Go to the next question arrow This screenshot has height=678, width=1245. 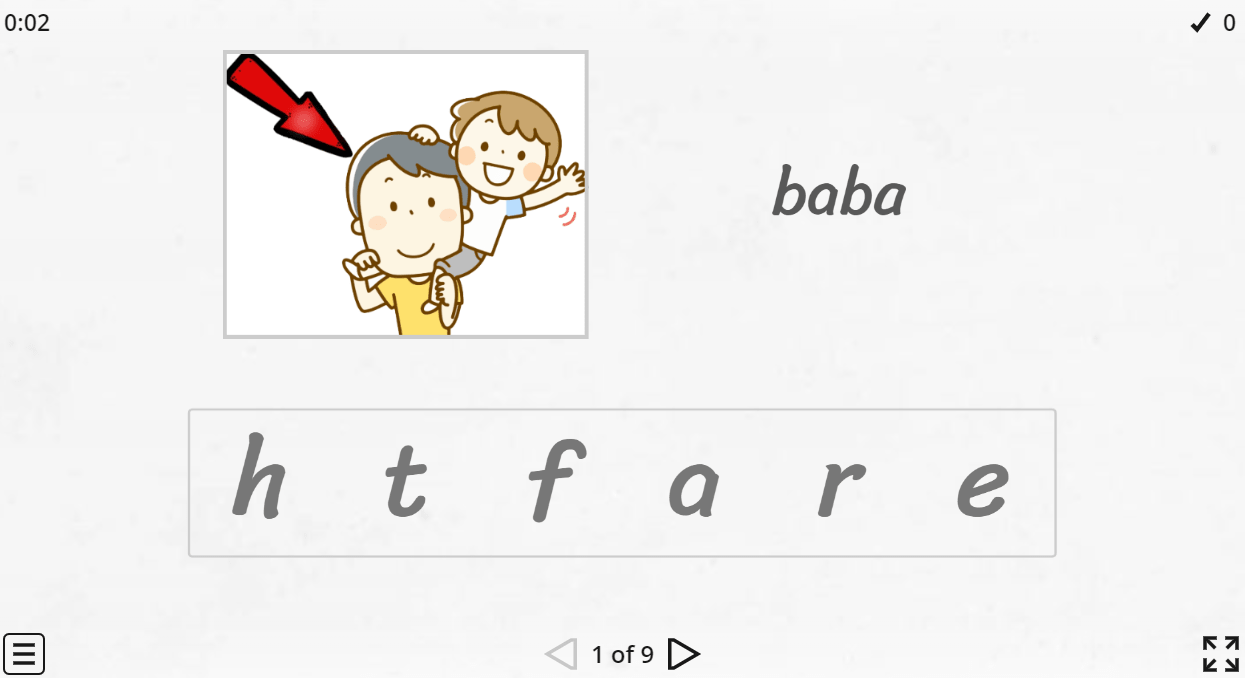coord(683,654)
